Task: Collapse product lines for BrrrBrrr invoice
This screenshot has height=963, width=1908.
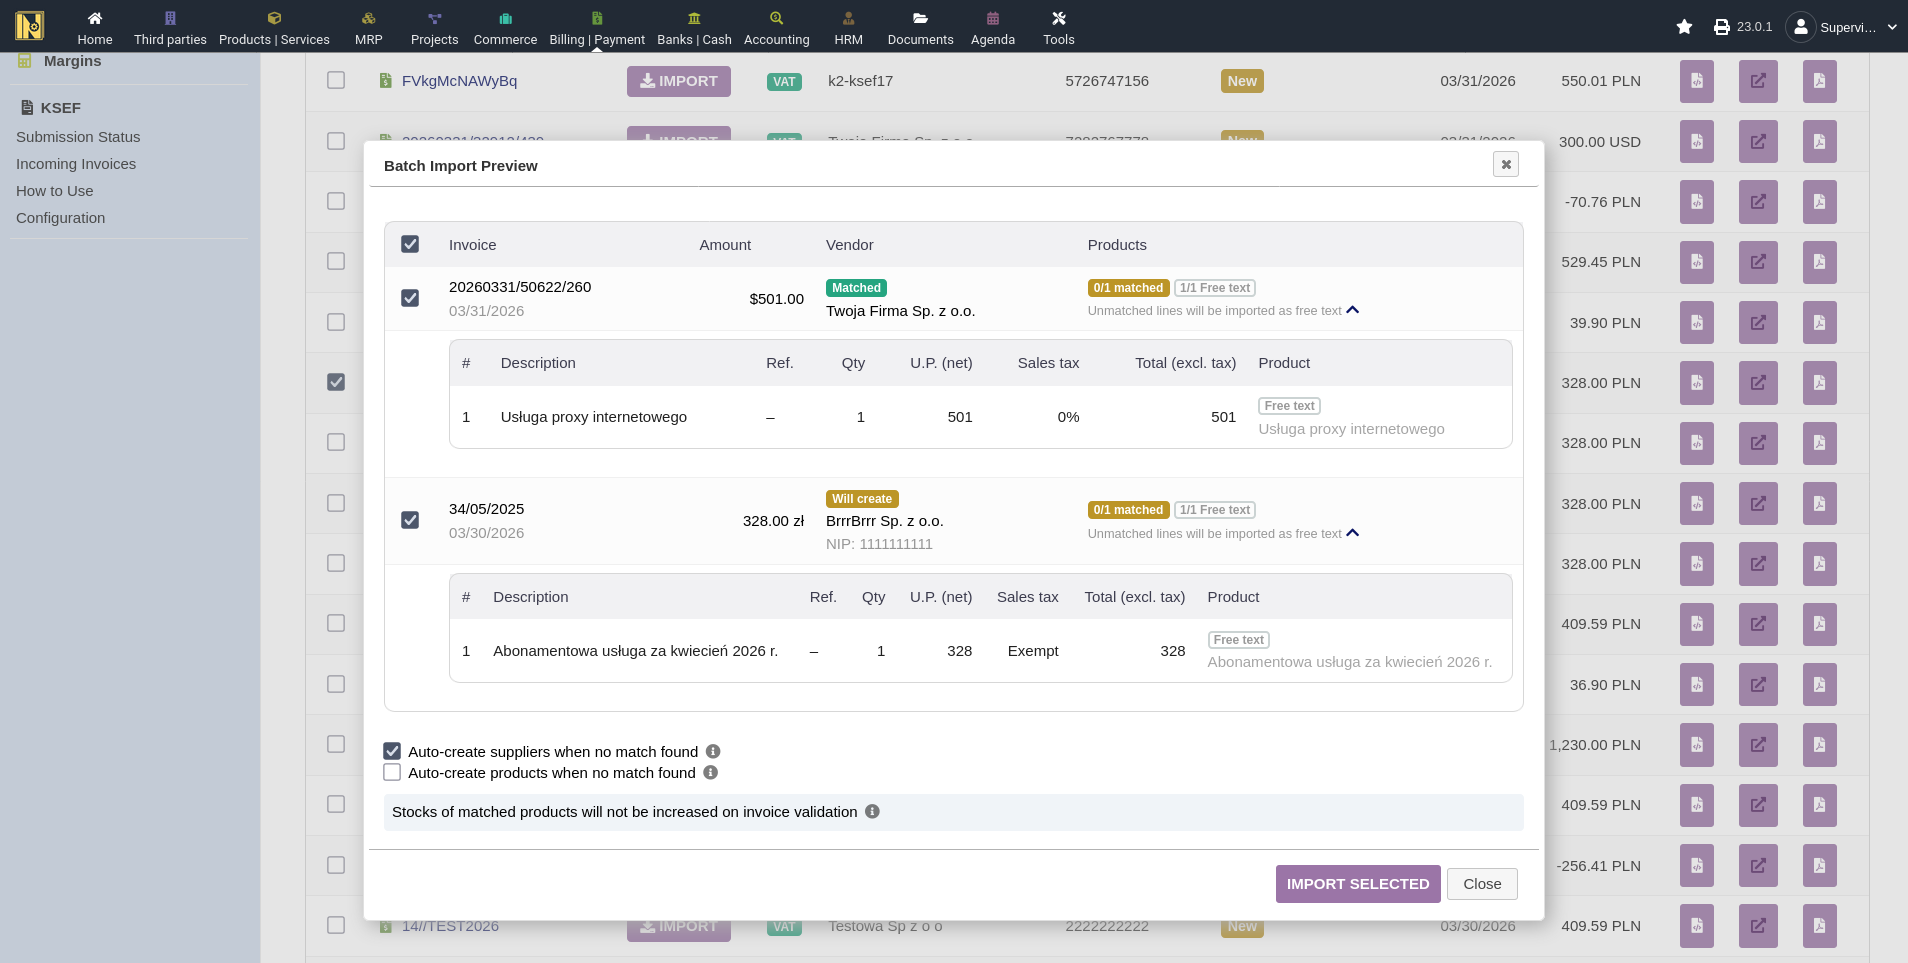Action: [x=1353, y=533]
